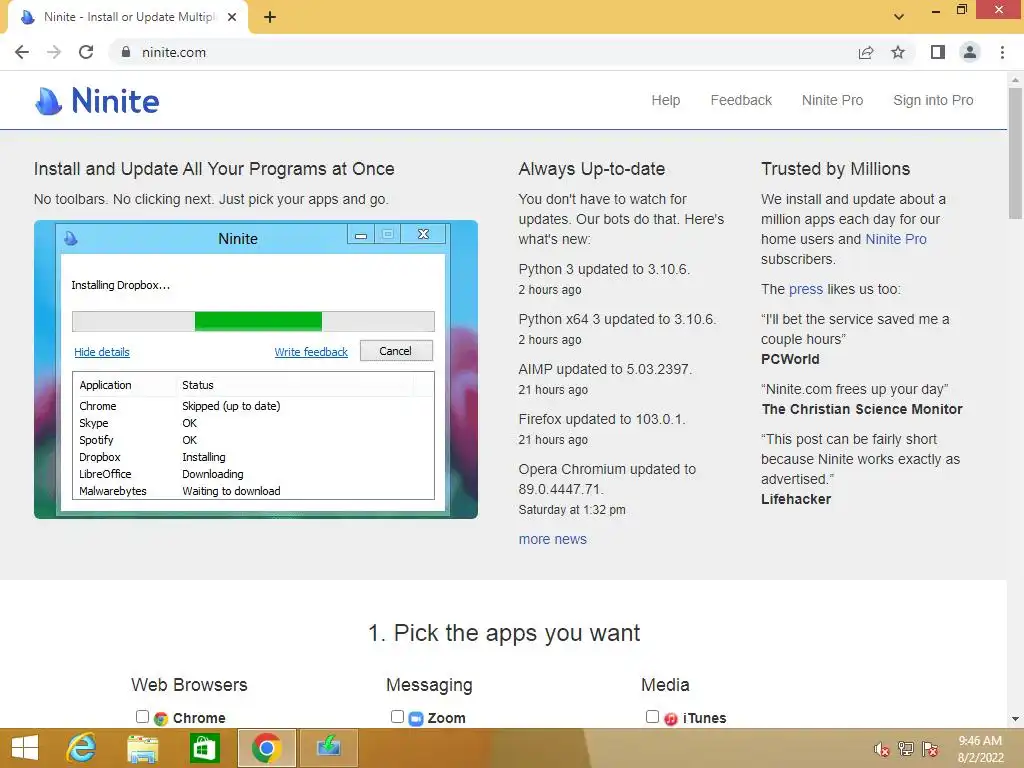Click the 'Messaging' heading
The height and width of the screenshot is (768, 1024).
click(x=429, y=685)
